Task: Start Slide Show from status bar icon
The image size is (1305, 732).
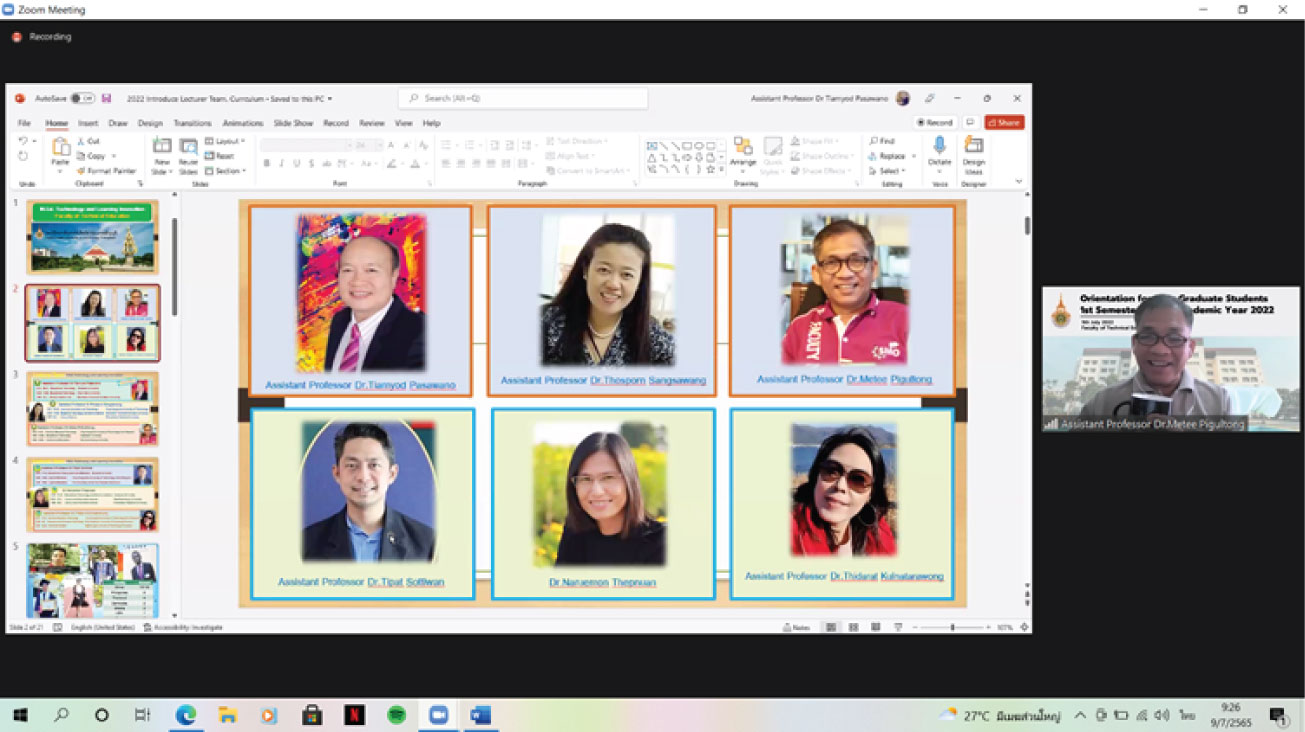Action: [897, 627]
